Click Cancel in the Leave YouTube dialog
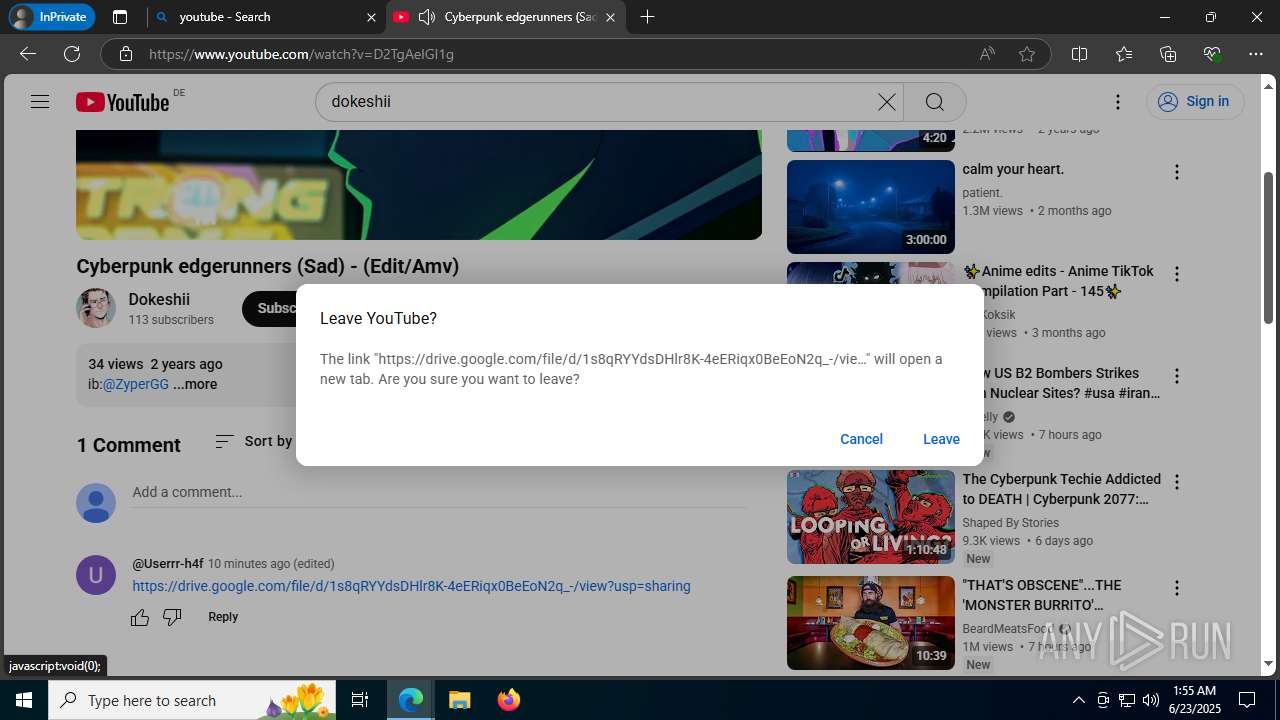The width and height of the screenshot is (1280, 720). [861, 439]
